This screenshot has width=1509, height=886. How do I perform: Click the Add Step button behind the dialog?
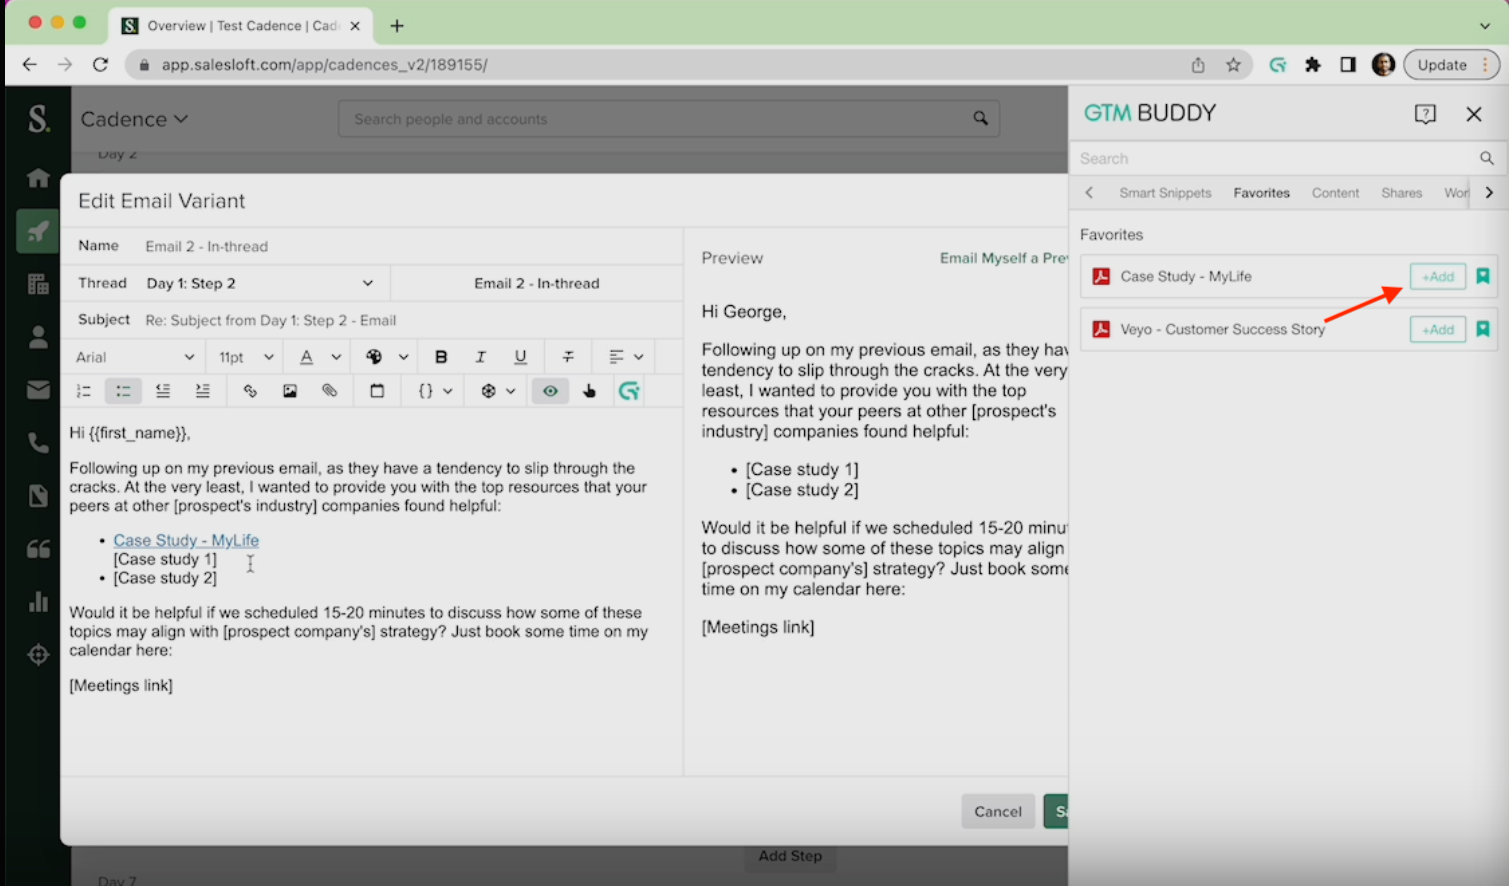click(x=790, y=856)
